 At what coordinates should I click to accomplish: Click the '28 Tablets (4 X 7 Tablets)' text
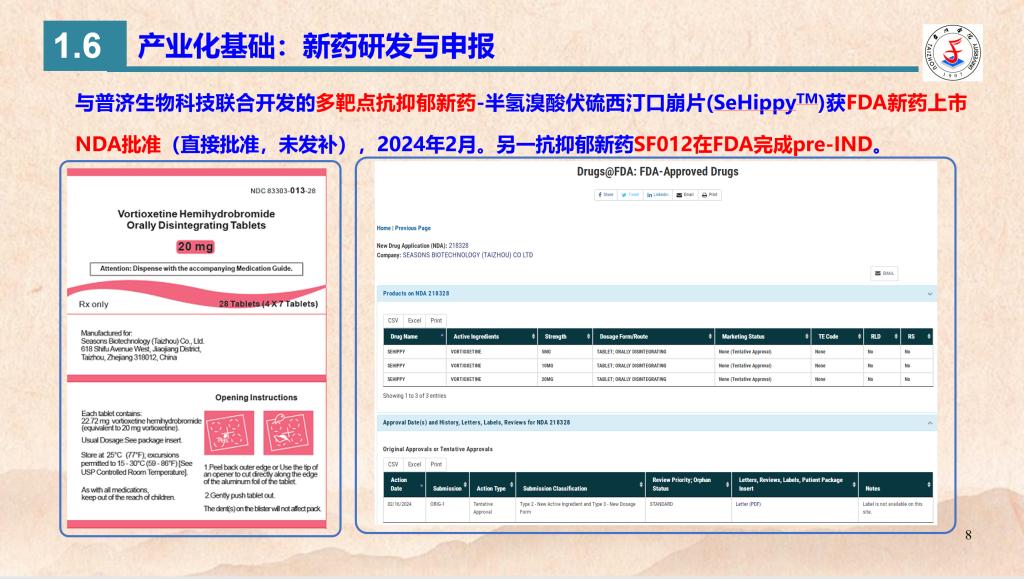pyautogui.click(x=268, y=304)
